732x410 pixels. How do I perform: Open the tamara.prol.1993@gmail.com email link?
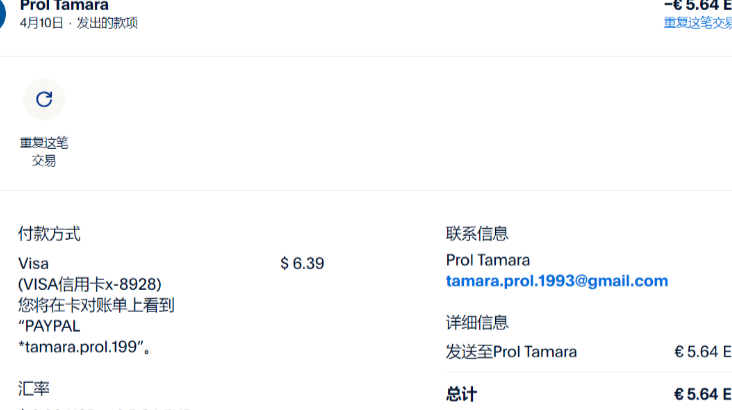pos(556,281)
